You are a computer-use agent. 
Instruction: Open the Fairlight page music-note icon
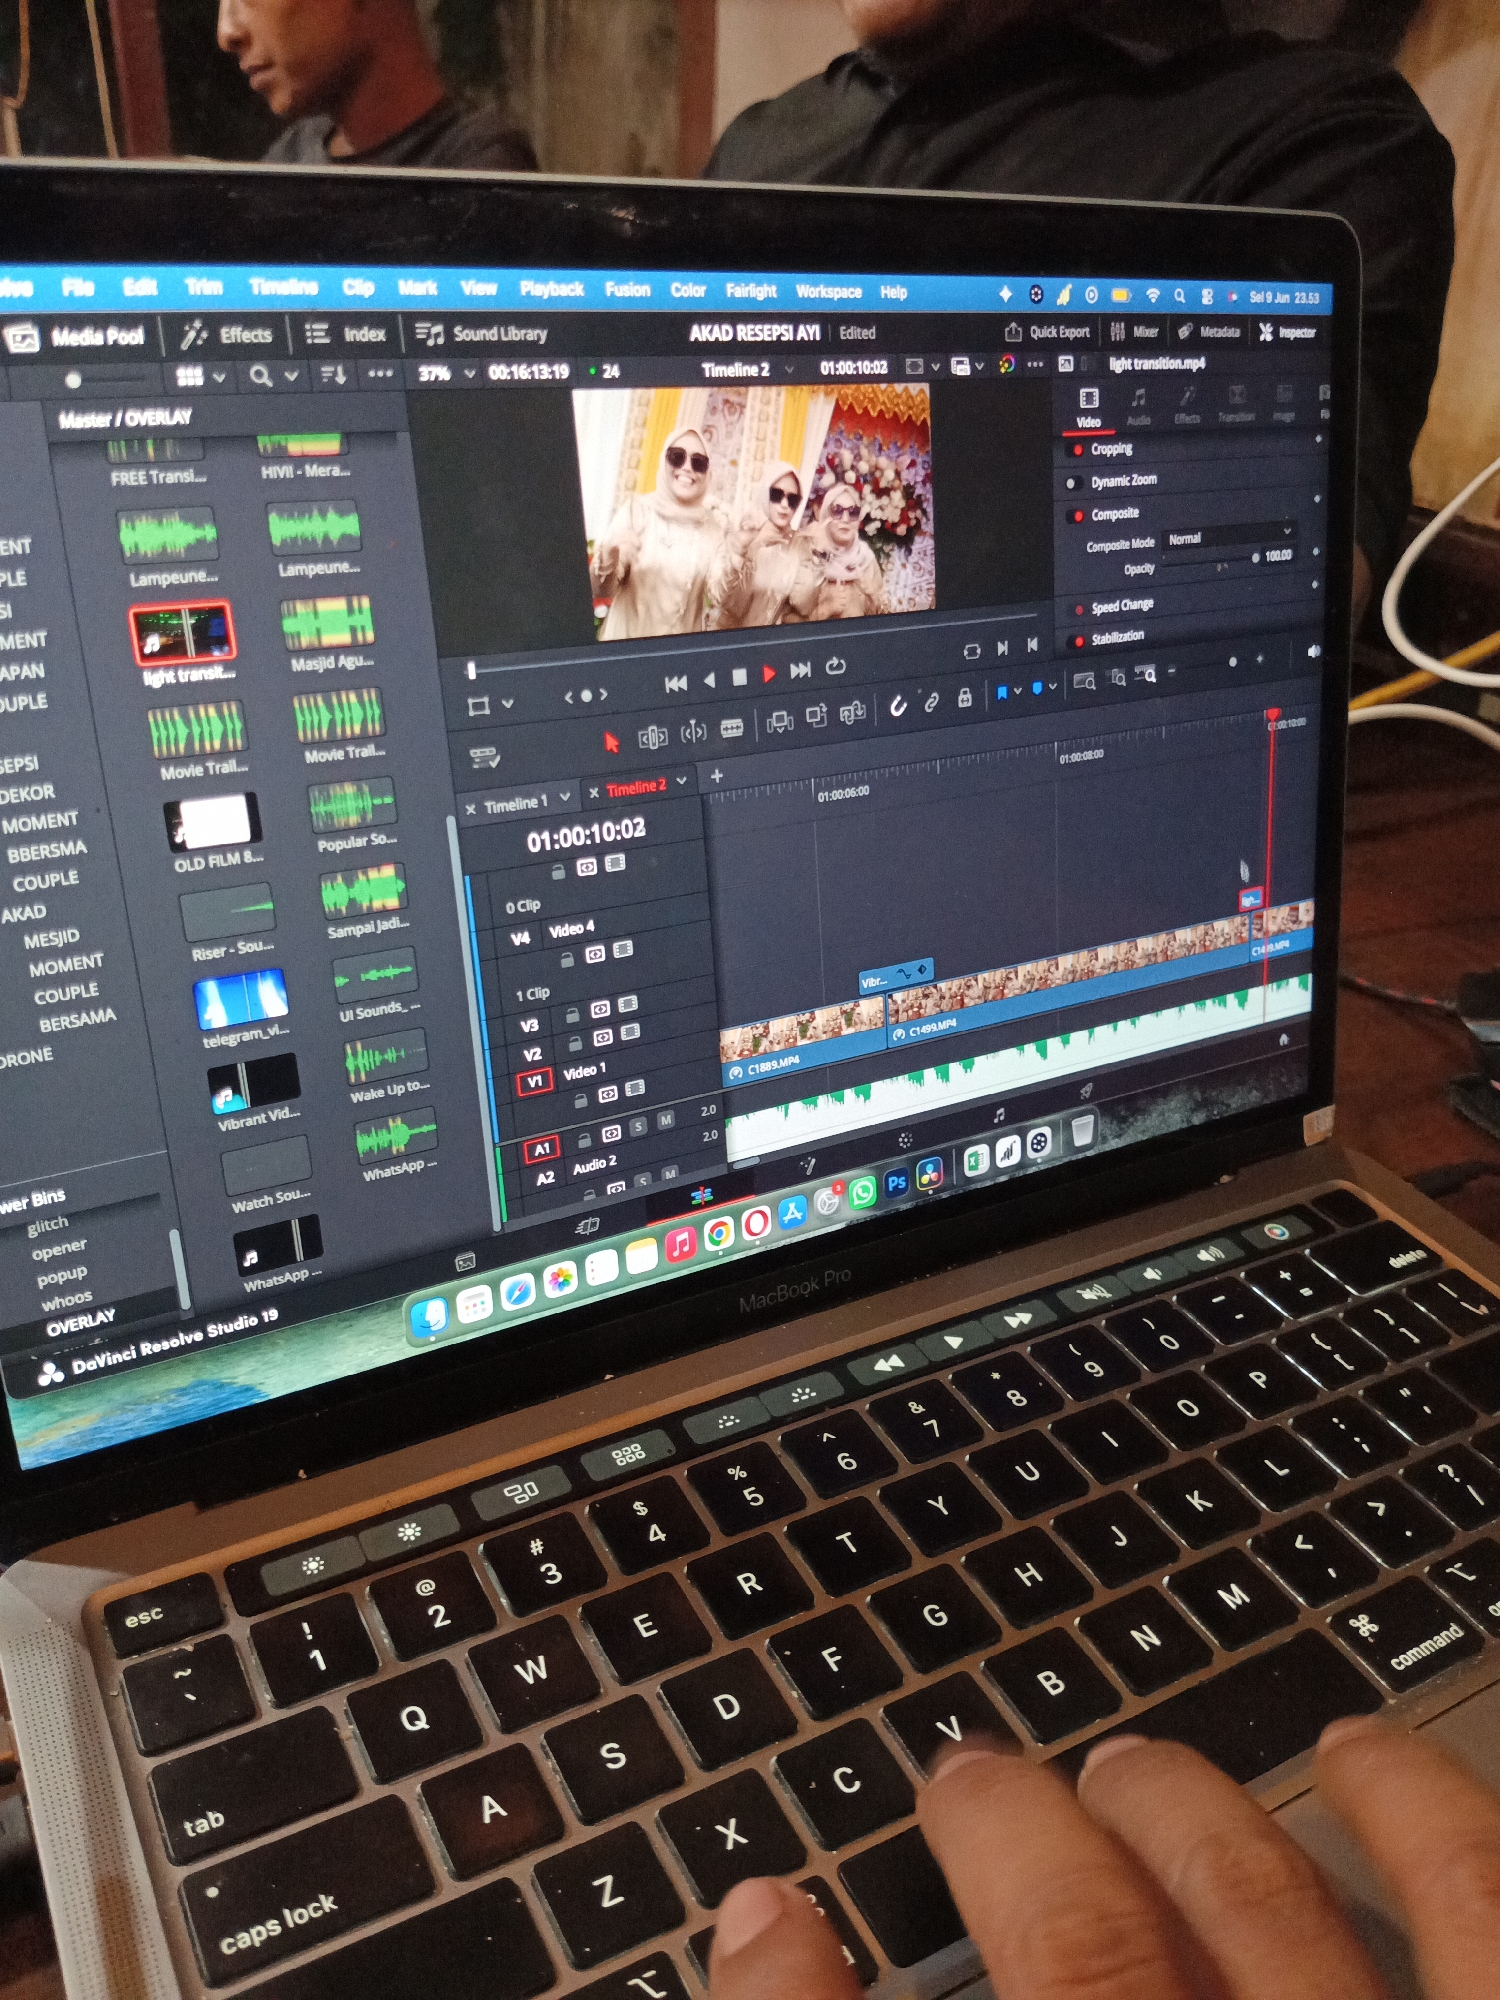998,1115
